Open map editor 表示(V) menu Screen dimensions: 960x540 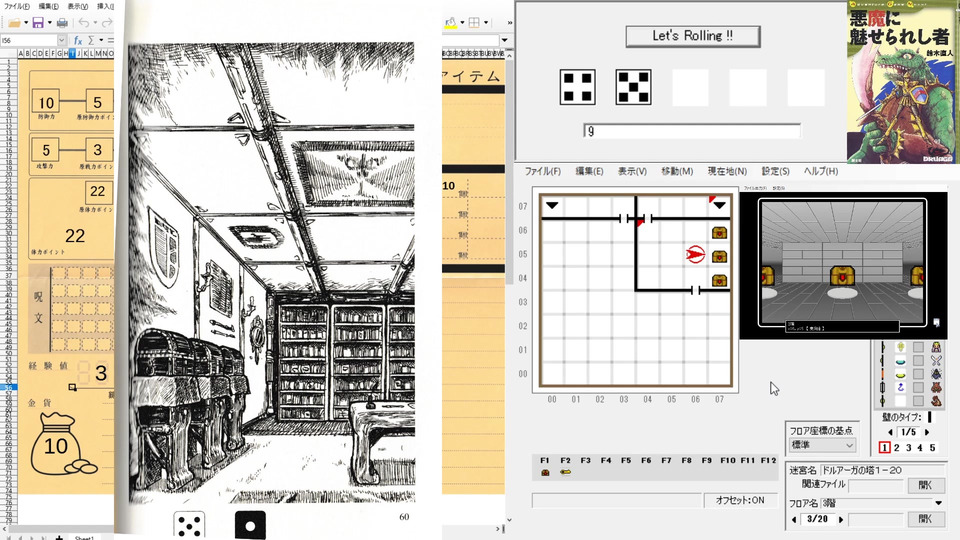tap(632, 171)
